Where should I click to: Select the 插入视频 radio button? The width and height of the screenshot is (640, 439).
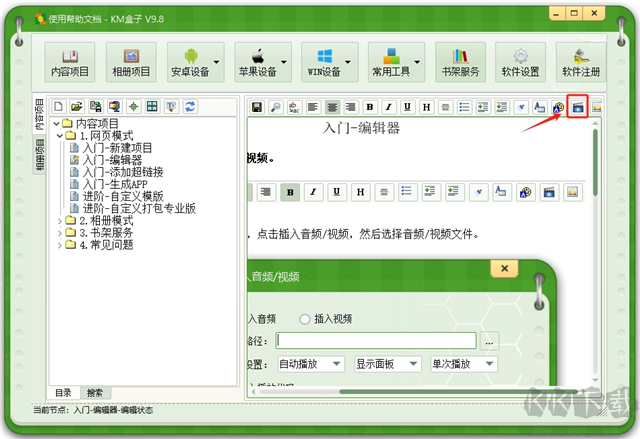tap(304, 319)
